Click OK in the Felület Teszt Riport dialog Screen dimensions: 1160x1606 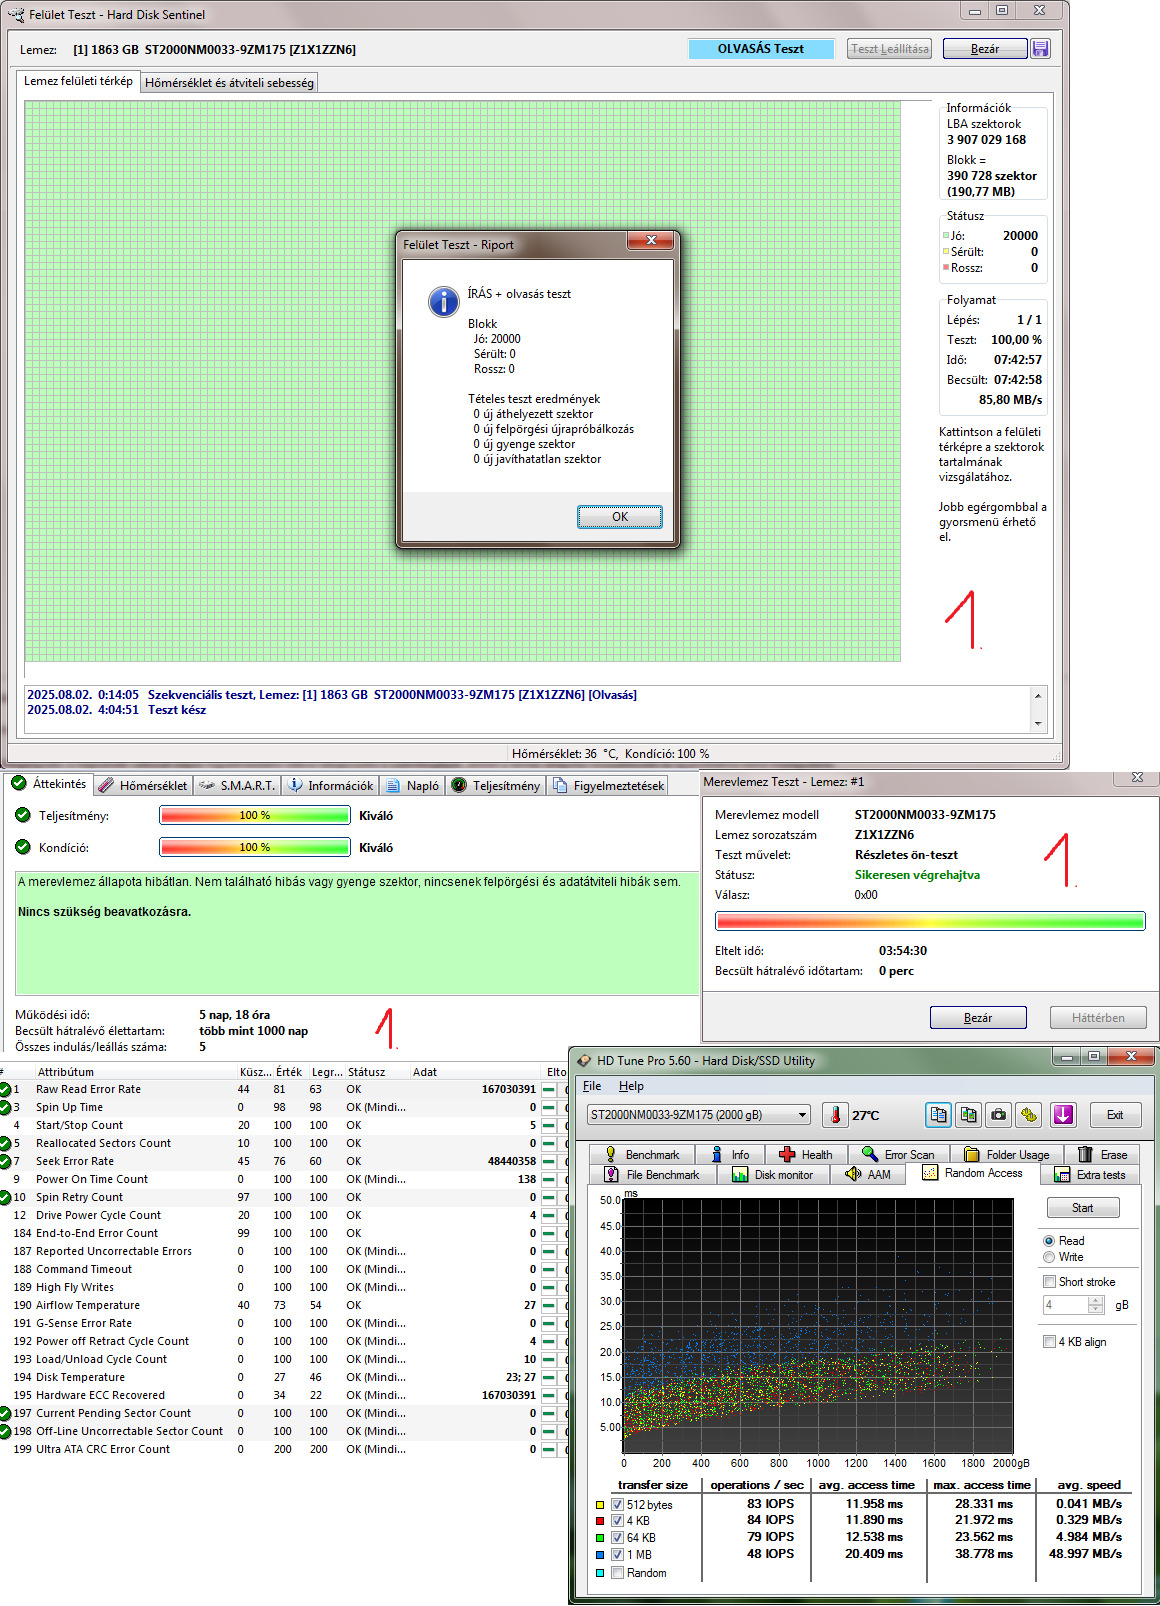pos(620,517)
